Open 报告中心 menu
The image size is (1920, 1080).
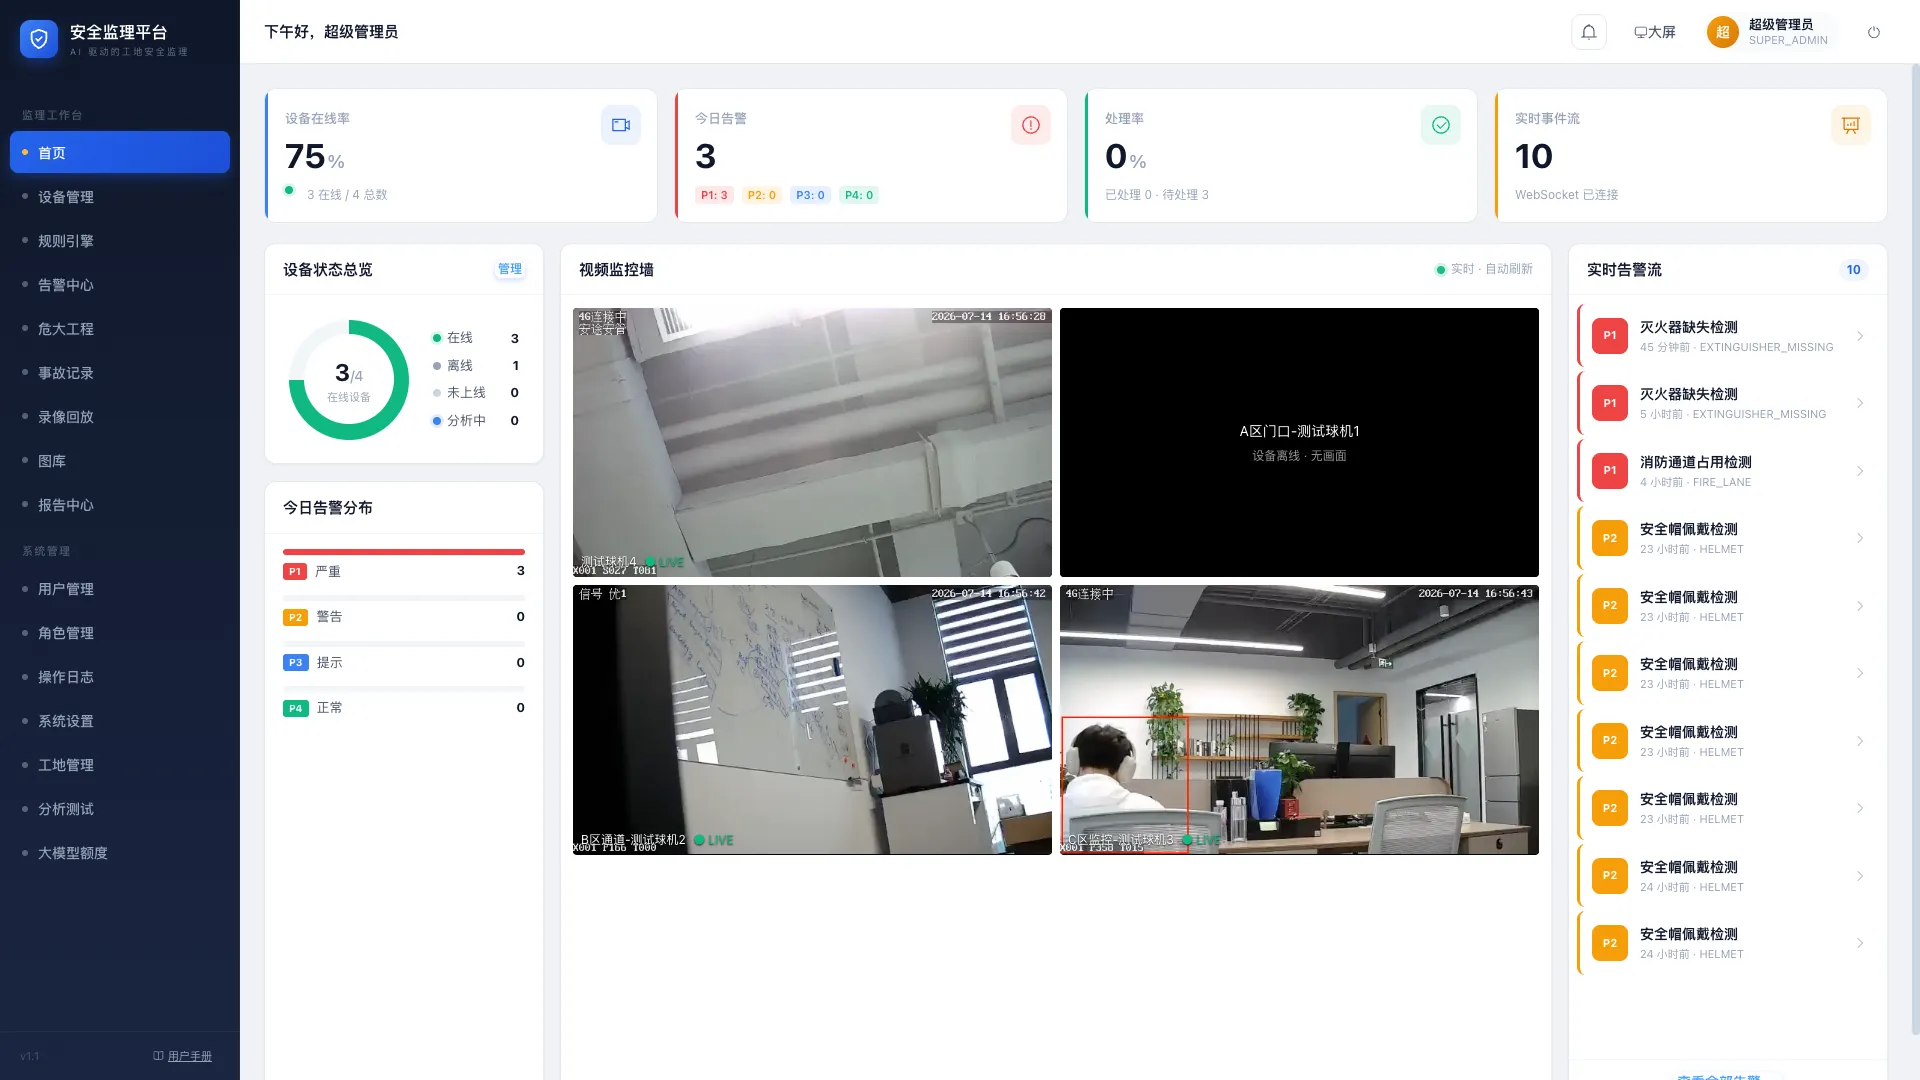tap(120, 505)
